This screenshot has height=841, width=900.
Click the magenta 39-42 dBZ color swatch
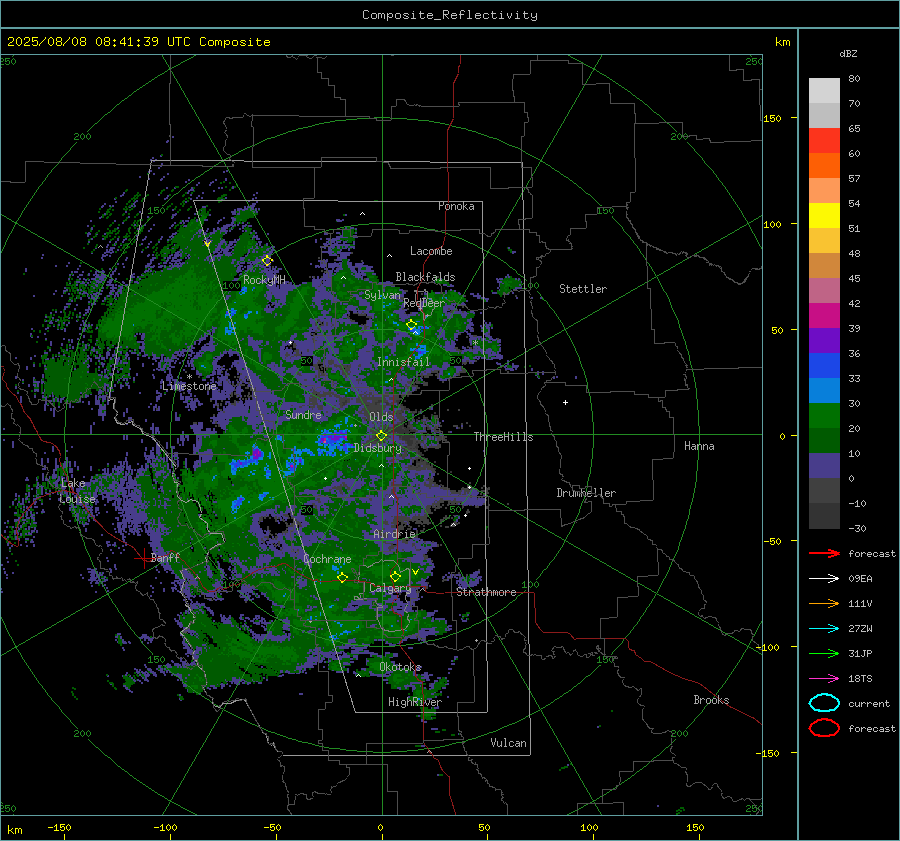[824, 315]
